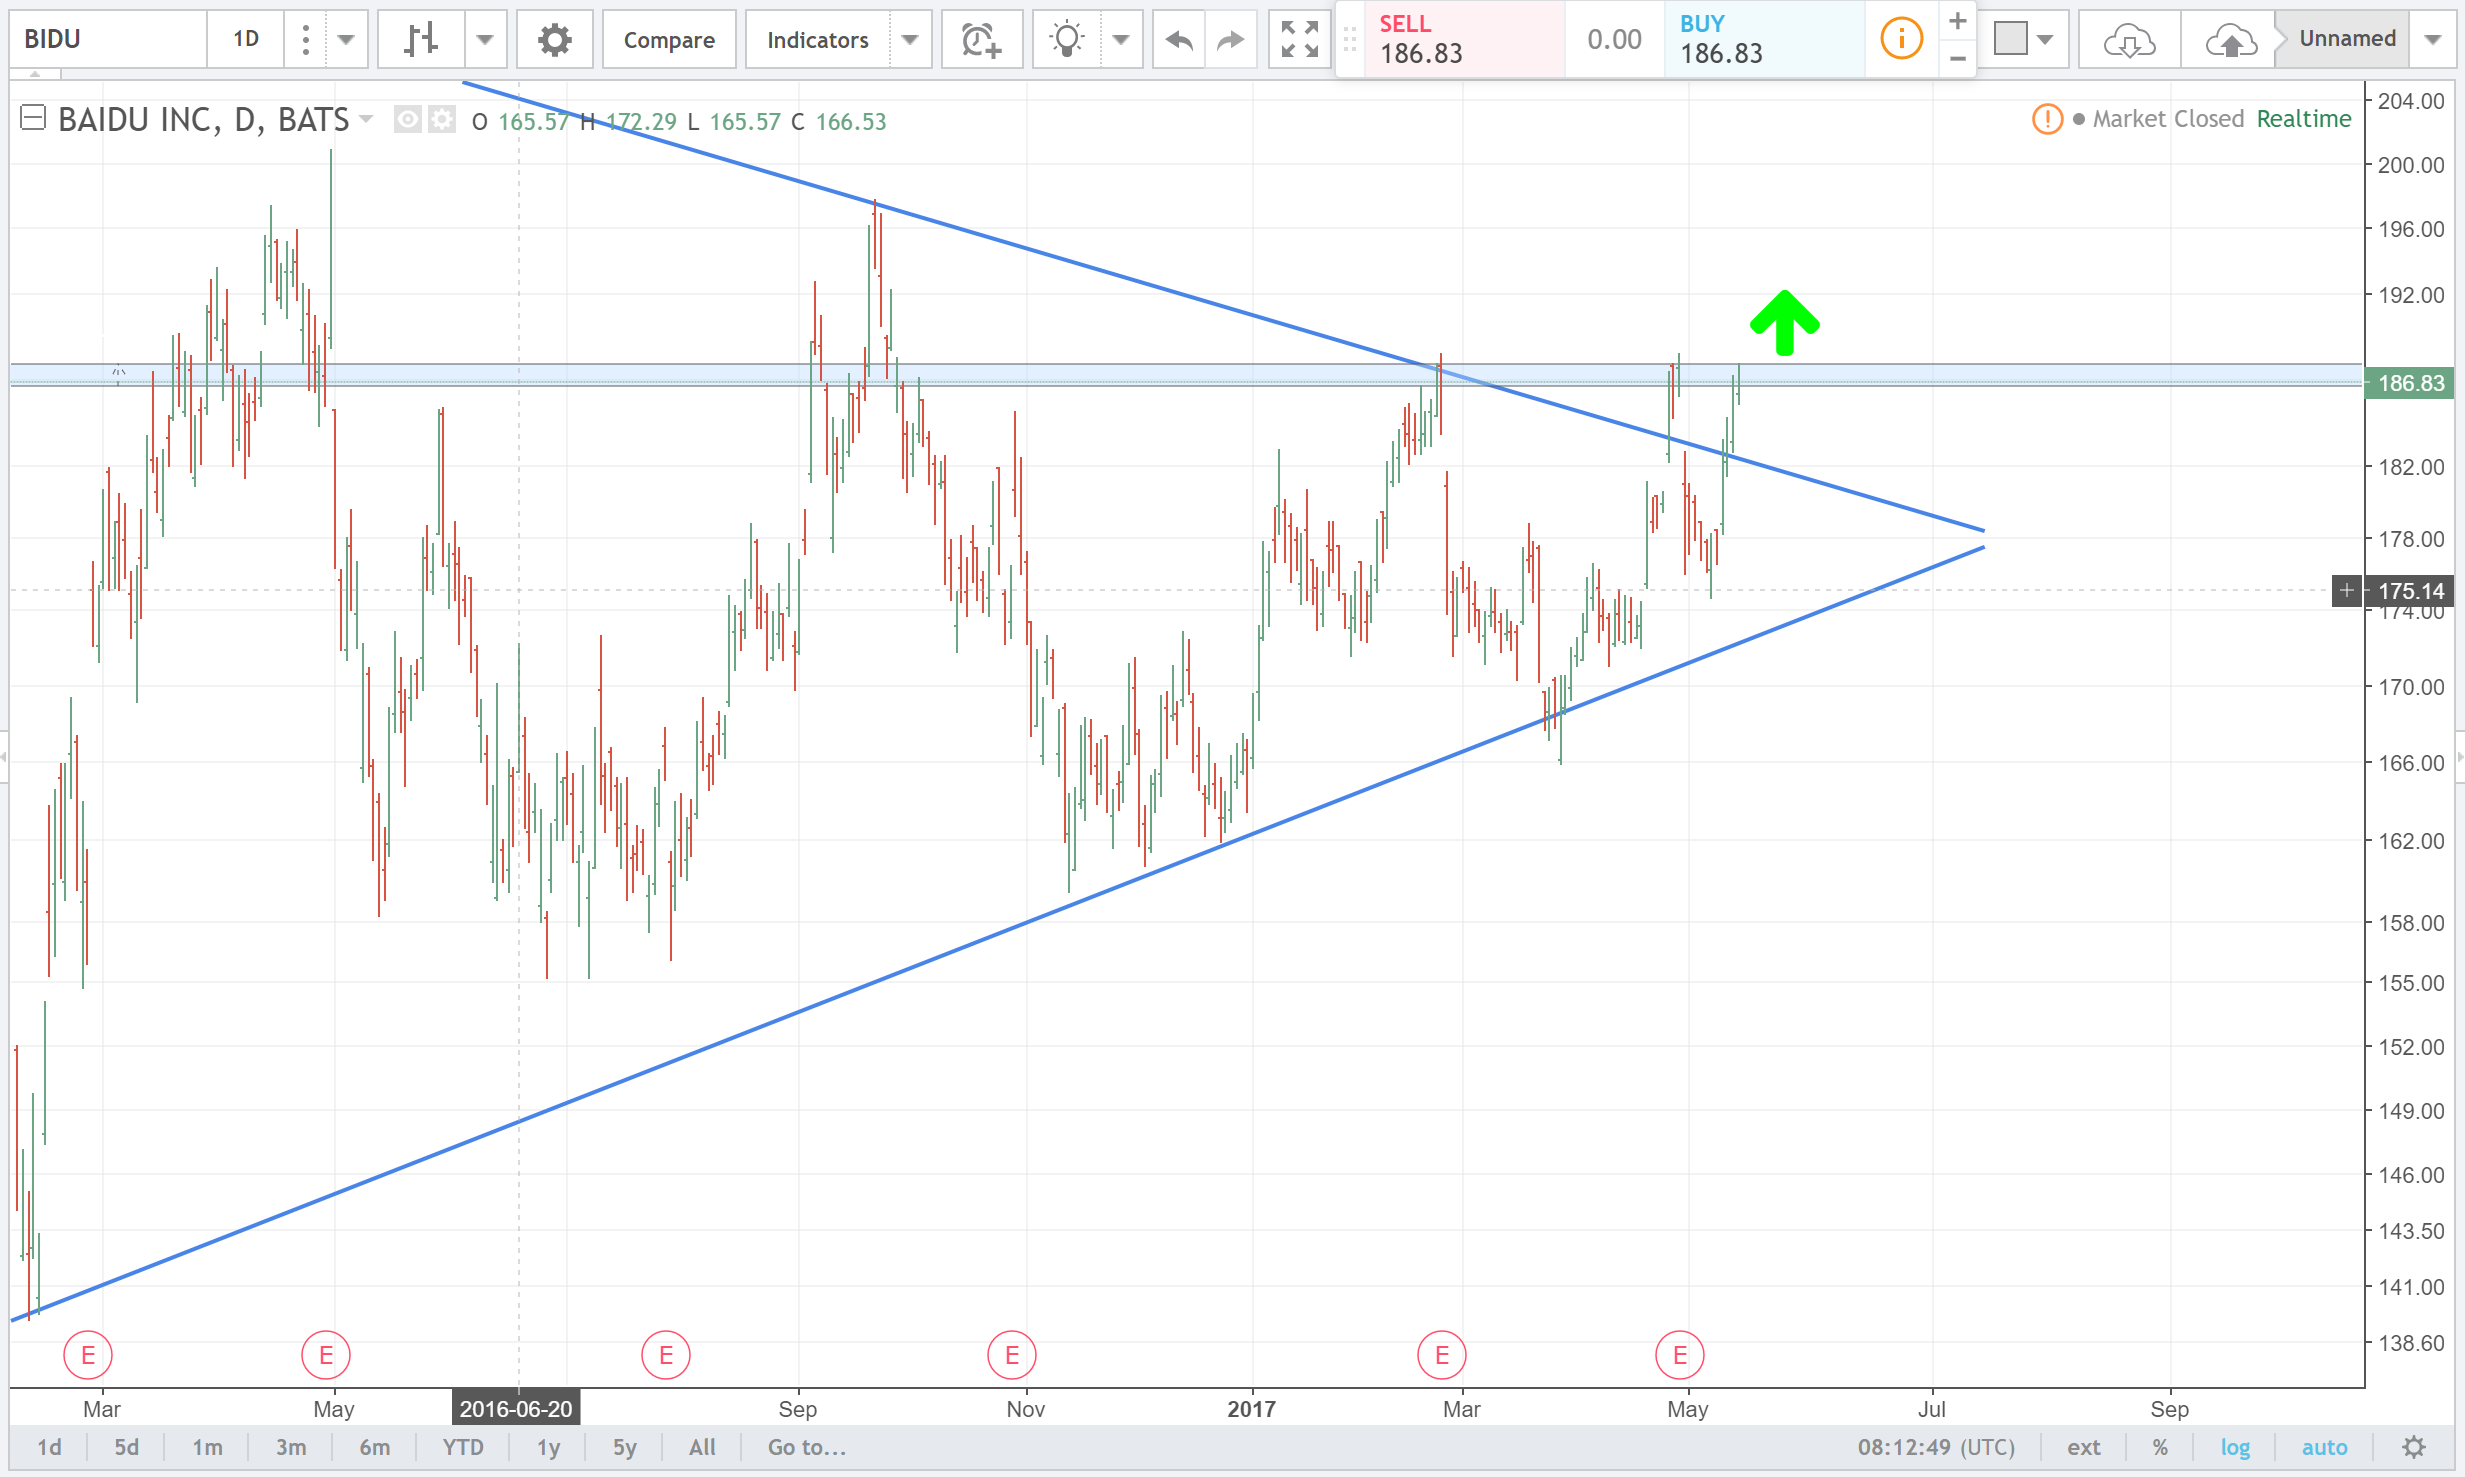Open ideas lightbulb icon

click(1067, 40)
